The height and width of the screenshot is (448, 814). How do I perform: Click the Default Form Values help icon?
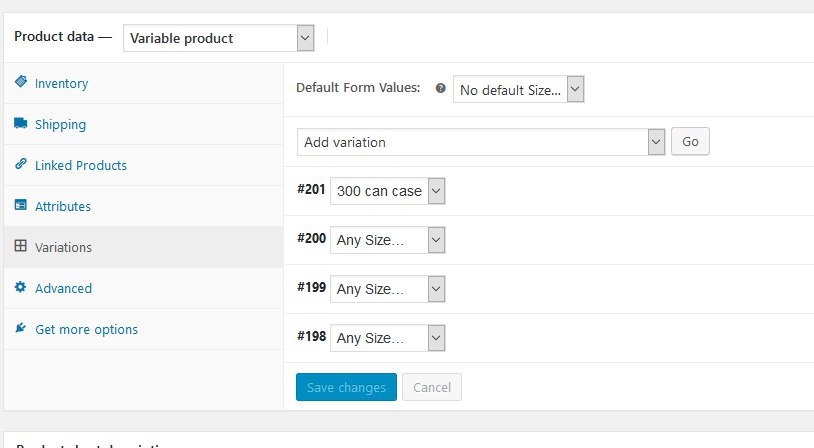click(x=440, y=88)
